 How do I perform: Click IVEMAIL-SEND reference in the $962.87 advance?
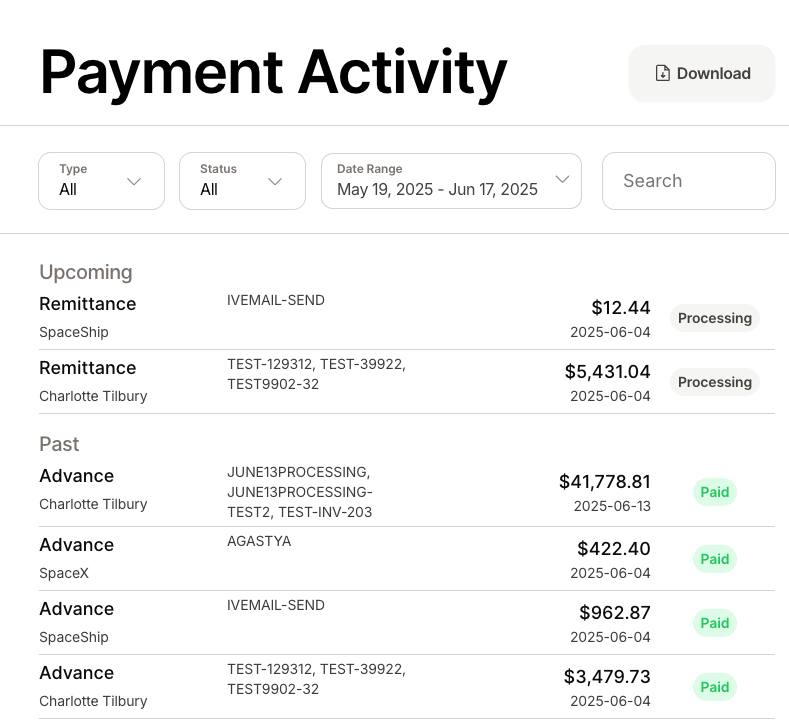coord(276,605)
